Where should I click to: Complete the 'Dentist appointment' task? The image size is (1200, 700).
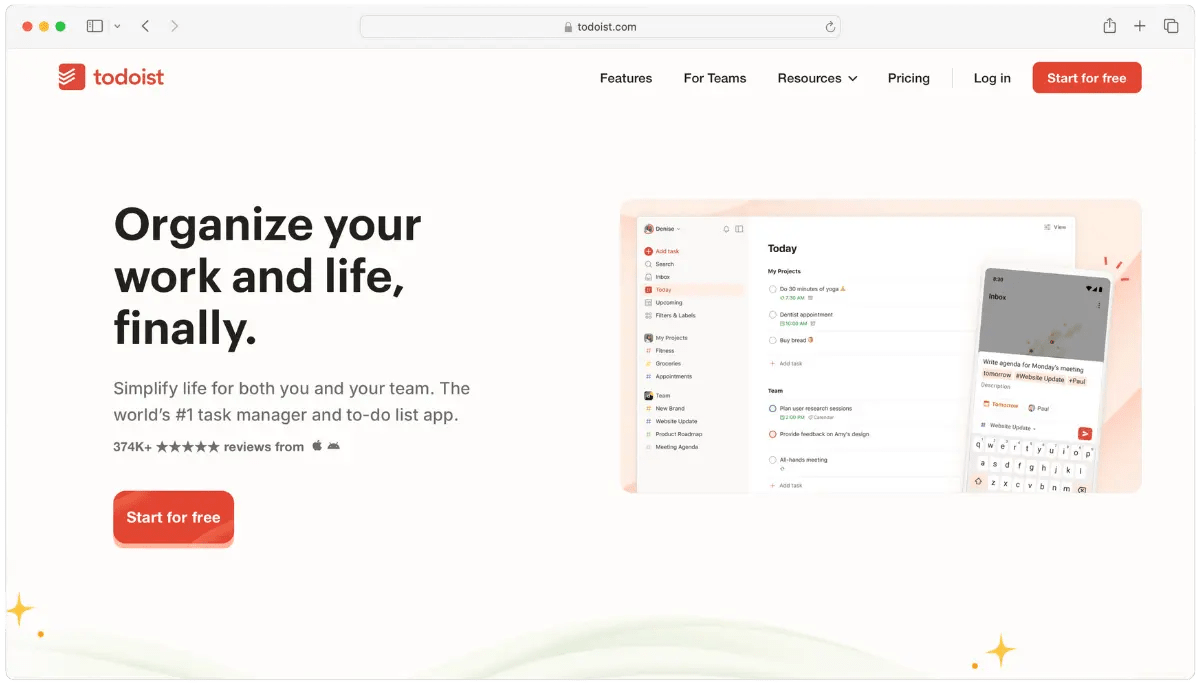tap(773, 315)
